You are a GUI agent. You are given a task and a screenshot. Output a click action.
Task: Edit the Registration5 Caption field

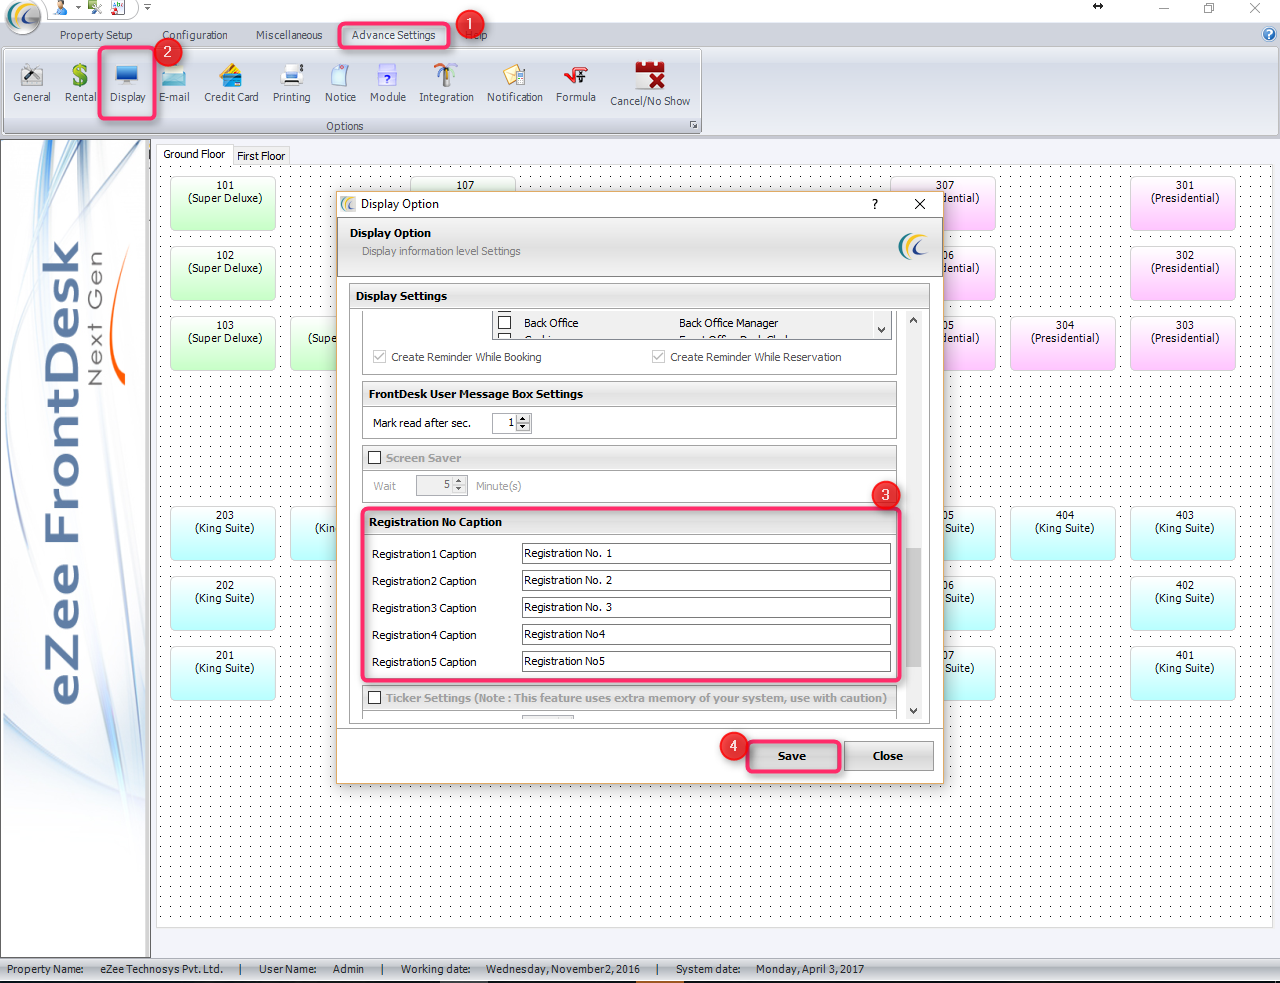706,661
